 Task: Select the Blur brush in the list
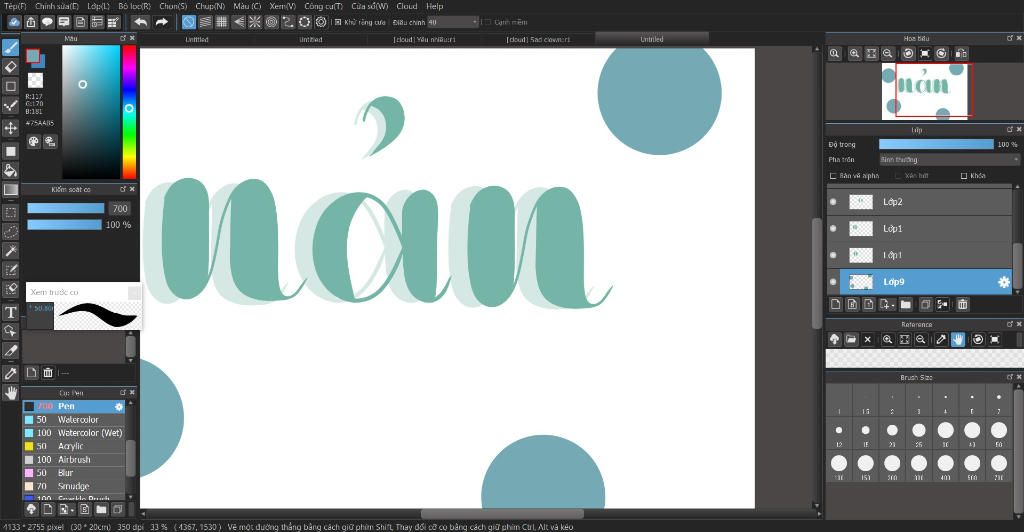[74, 473]
